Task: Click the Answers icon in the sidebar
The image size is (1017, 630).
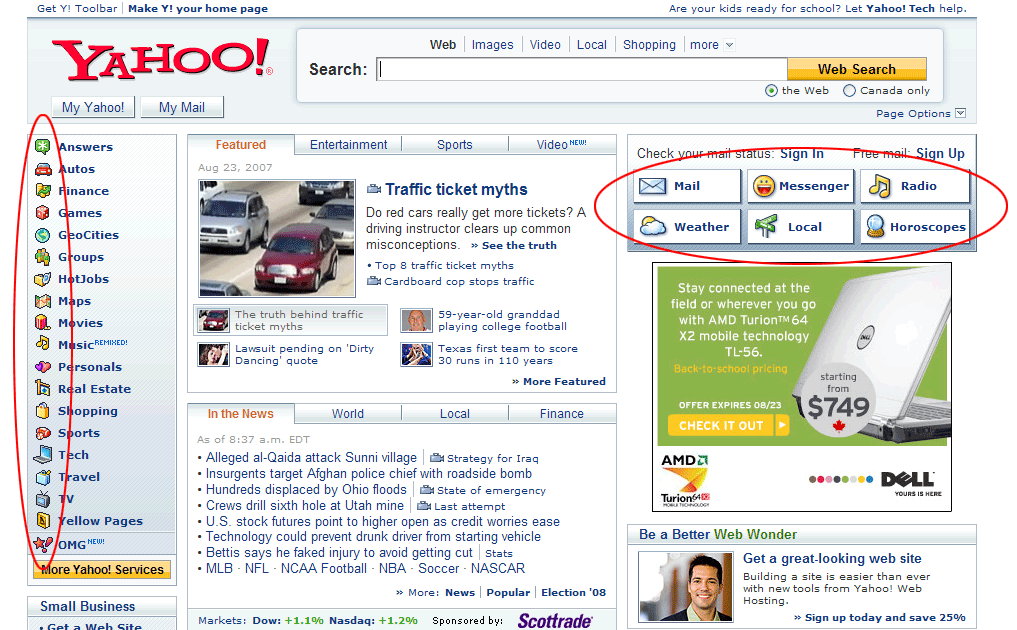Action: [x=43, y=147]
